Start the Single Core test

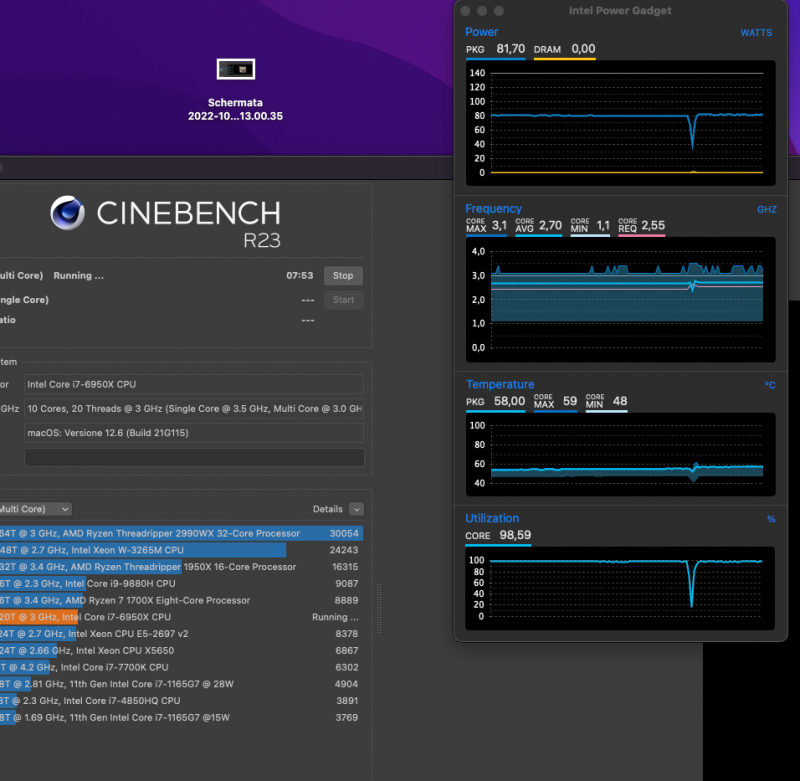(x=343, y=300)
